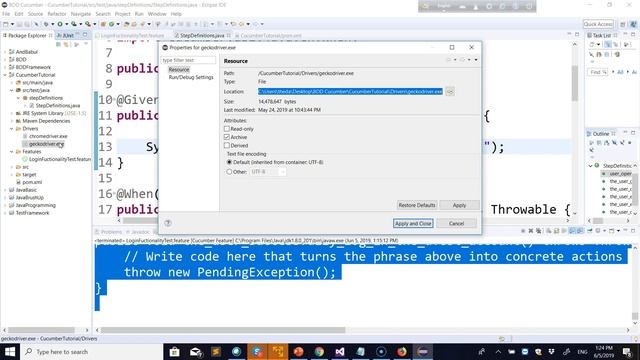Screen dimensions: 640x360
Task: Click the Collapse All icon in Package Explorer
Action: click(x=58, y=44)
